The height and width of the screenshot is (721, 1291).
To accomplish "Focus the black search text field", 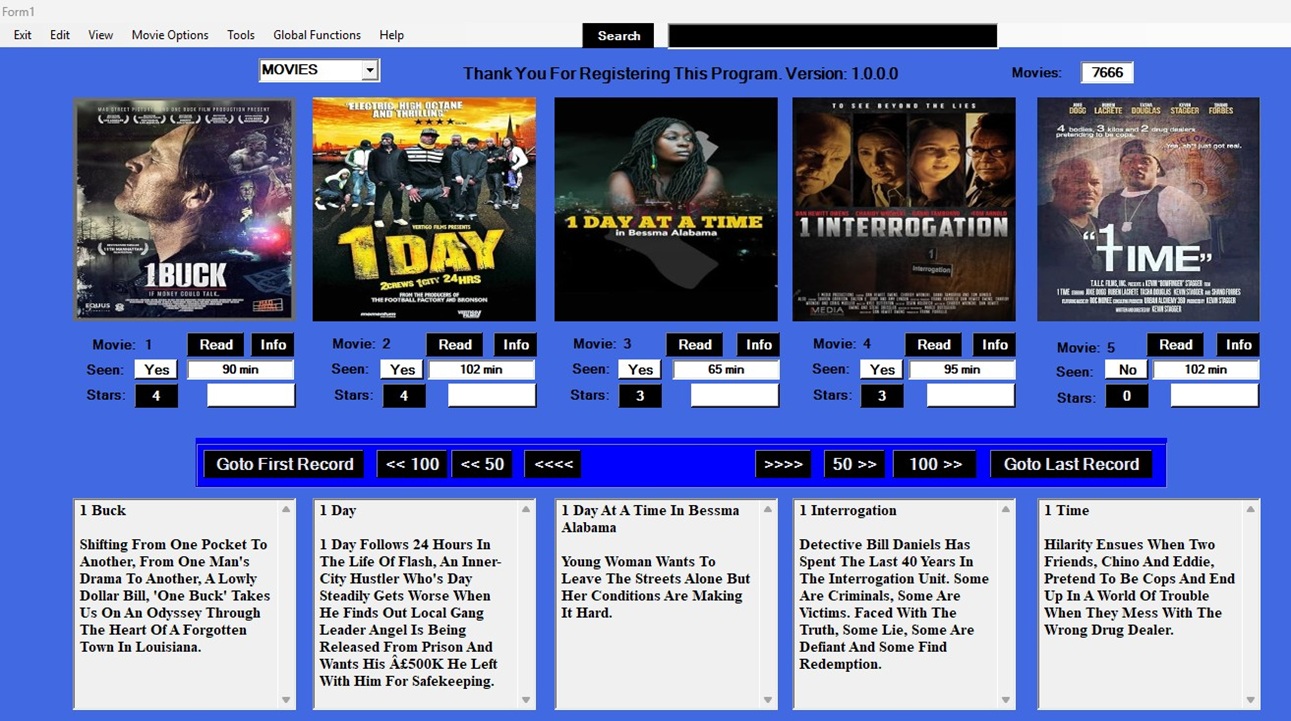I will (x=832, y=36).
